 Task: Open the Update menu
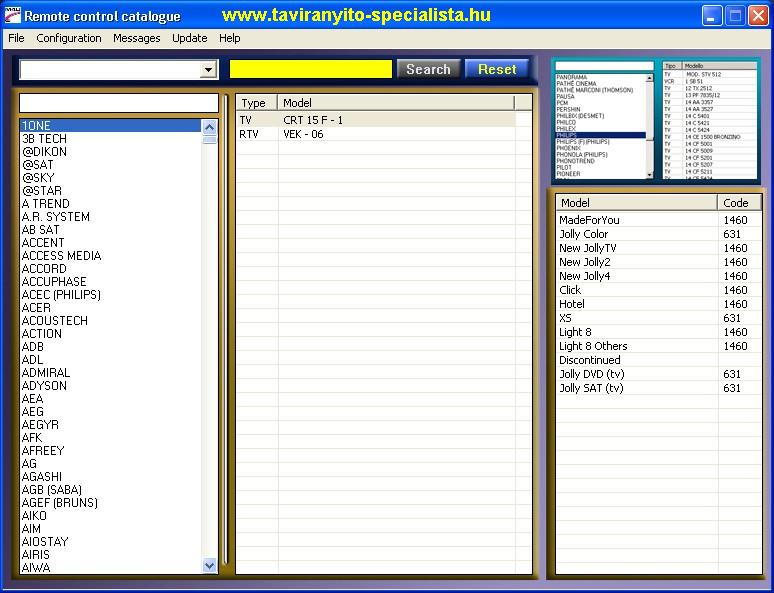pos(190,38)
